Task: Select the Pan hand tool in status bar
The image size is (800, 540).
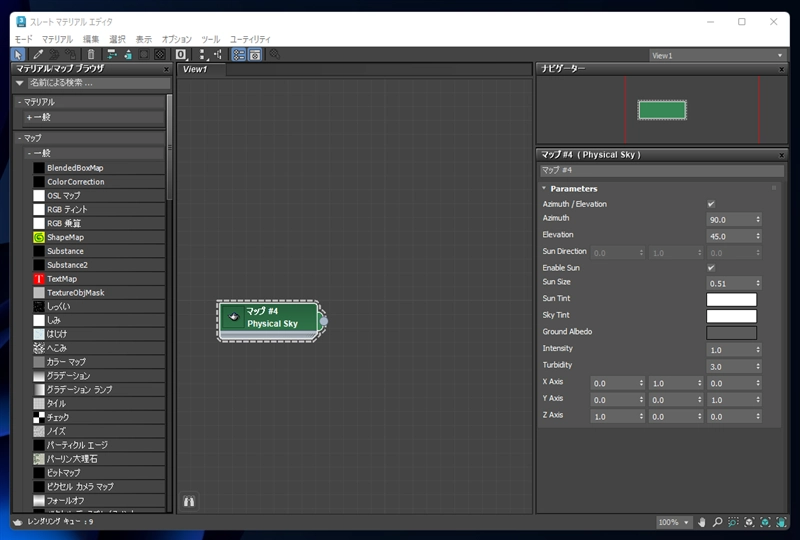Action: (x=702, y=522)
